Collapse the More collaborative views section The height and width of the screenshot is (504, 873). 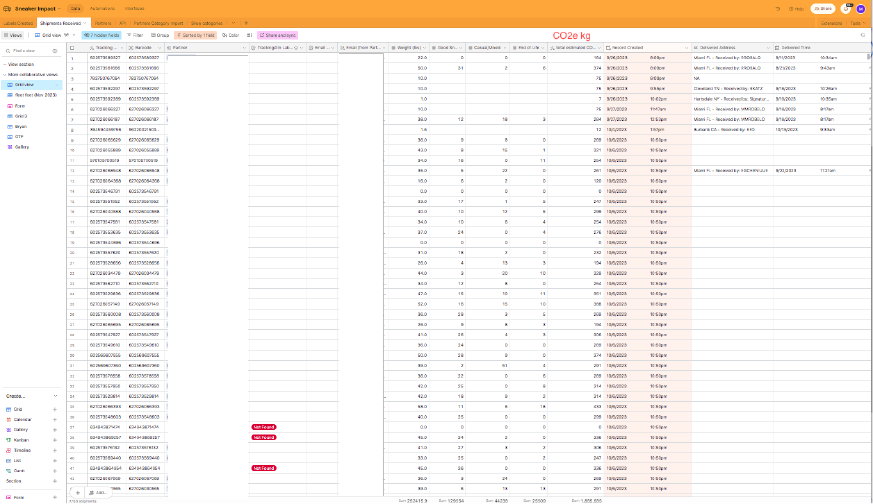[x=5, y=74]
